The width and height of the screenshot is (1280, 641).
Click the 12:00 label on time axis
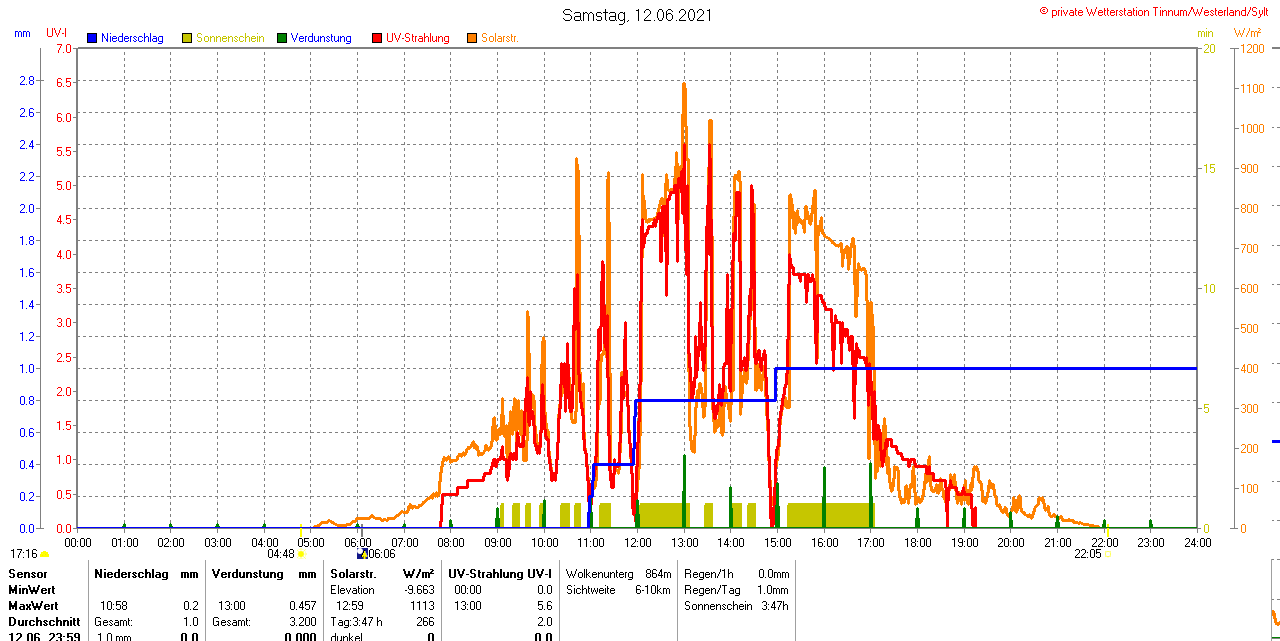637,542
